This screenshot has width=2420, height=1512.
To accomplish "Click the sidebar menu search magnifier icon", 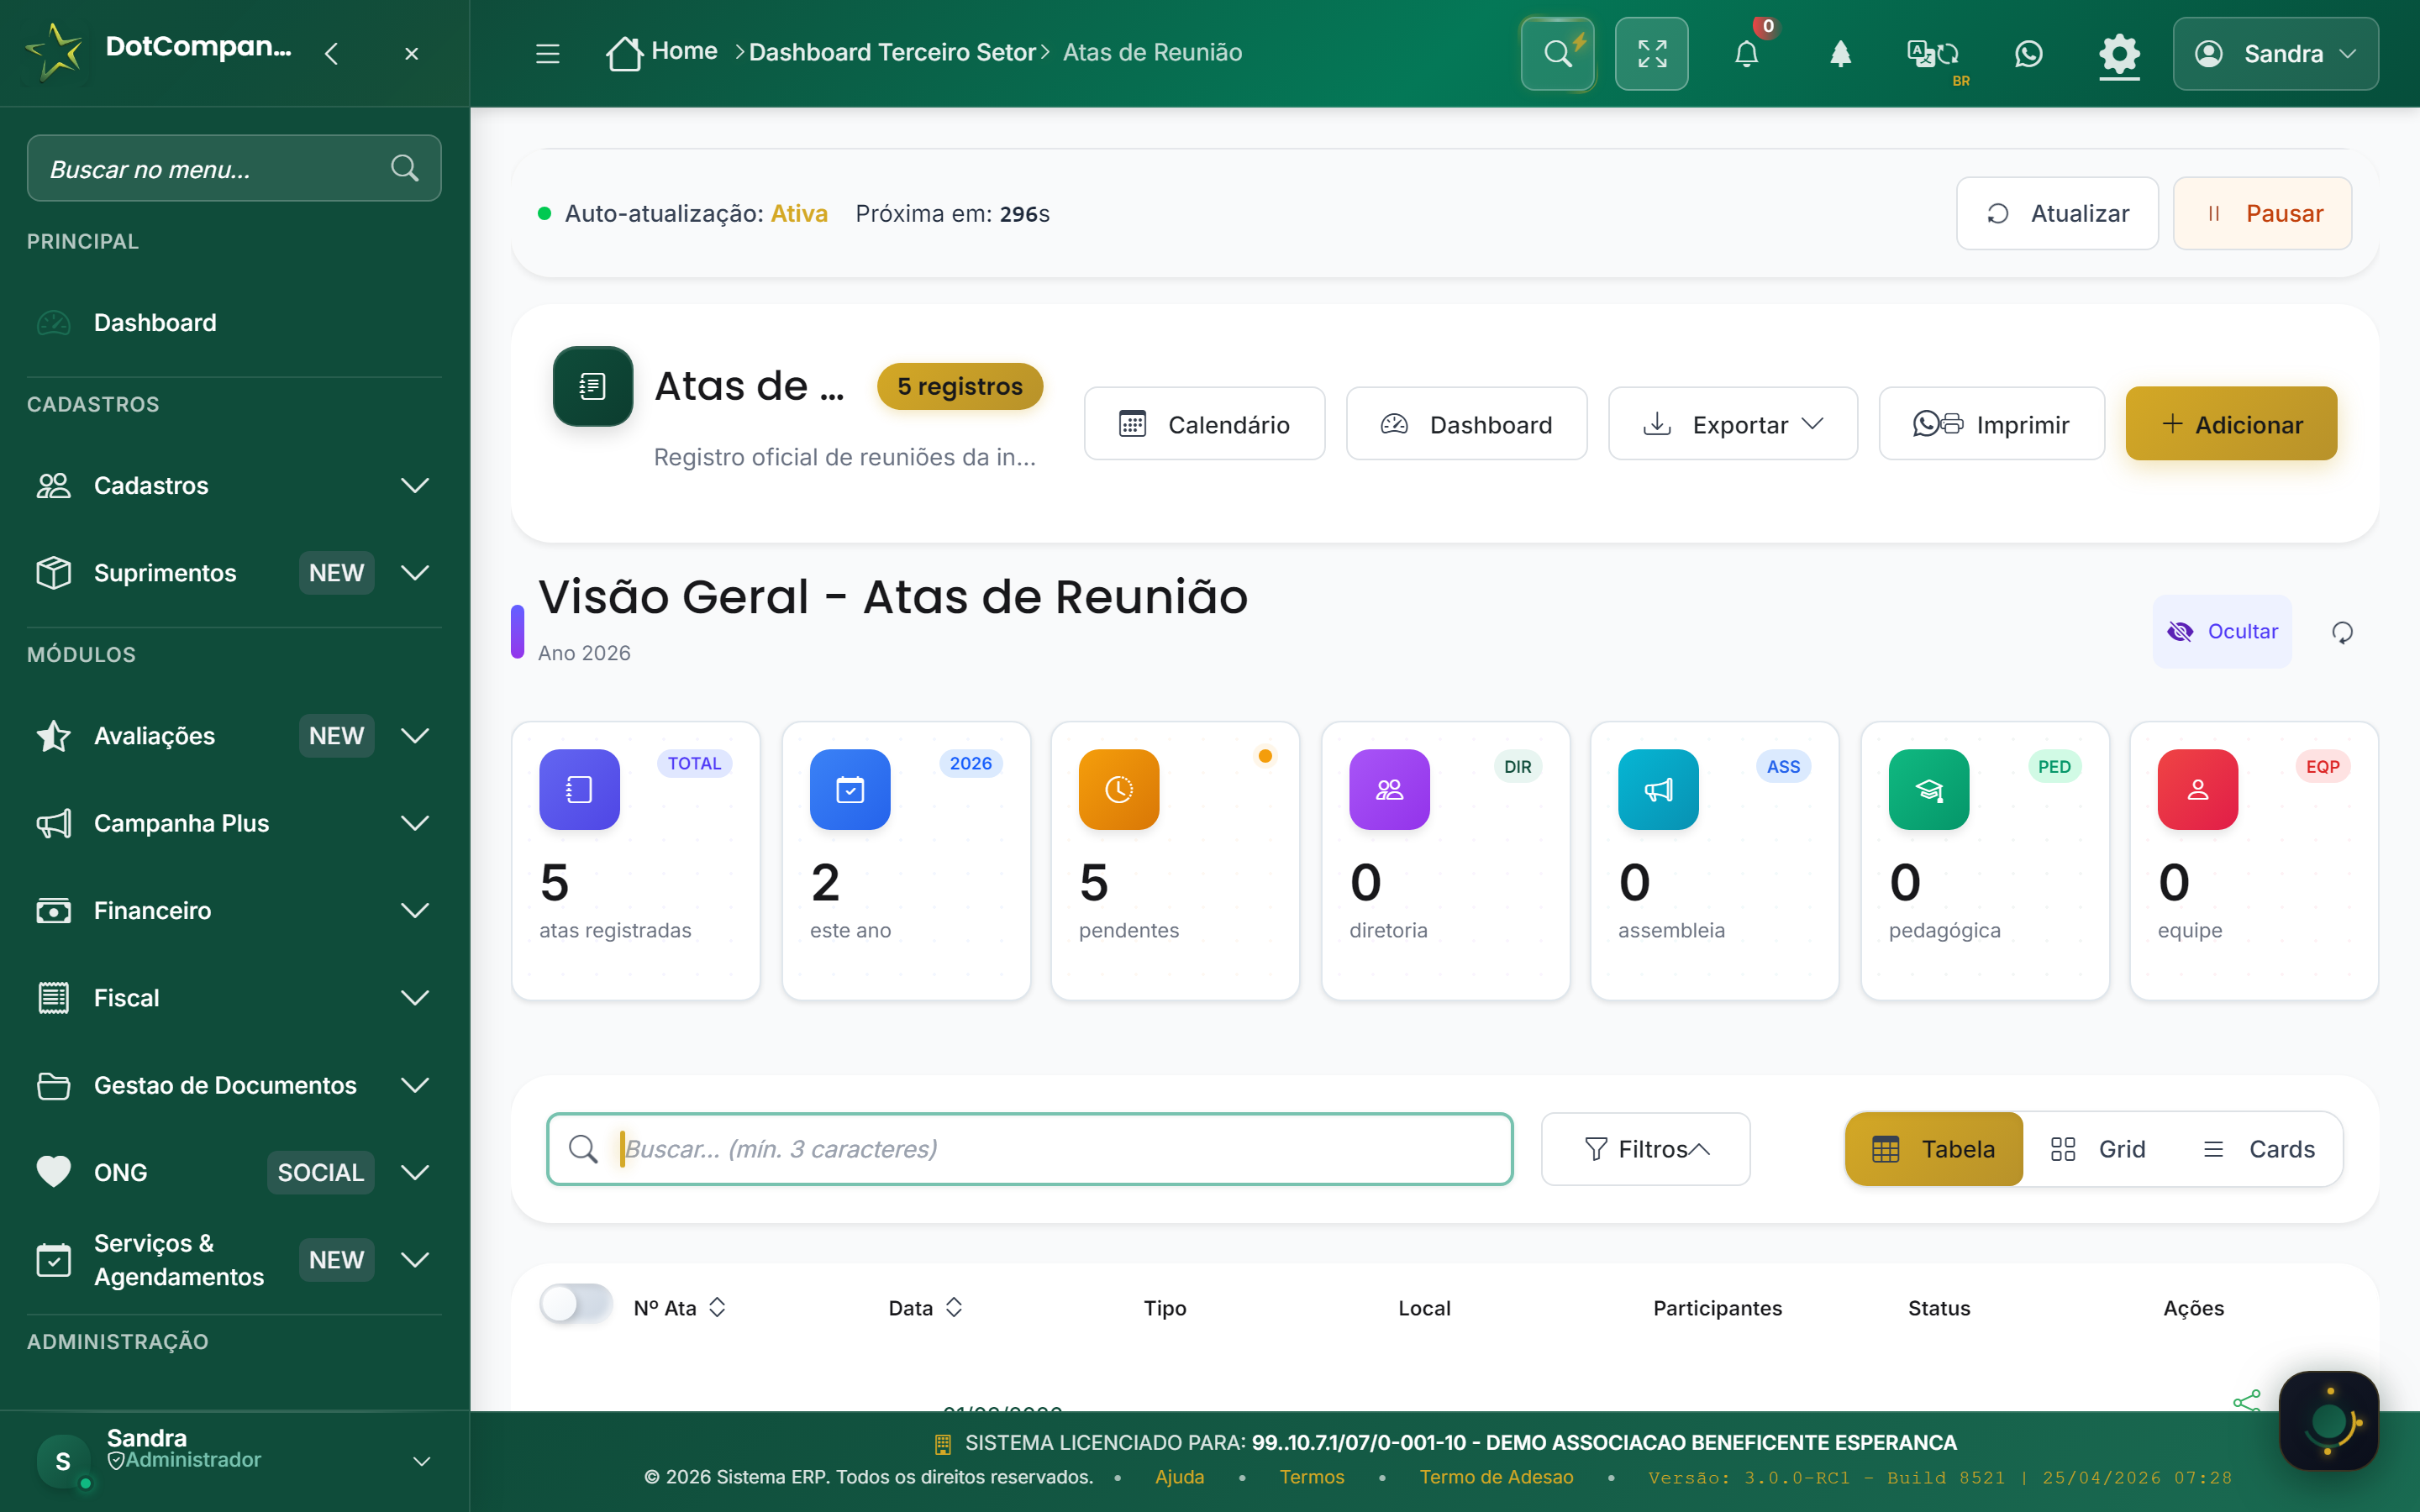I will point(404,168).
